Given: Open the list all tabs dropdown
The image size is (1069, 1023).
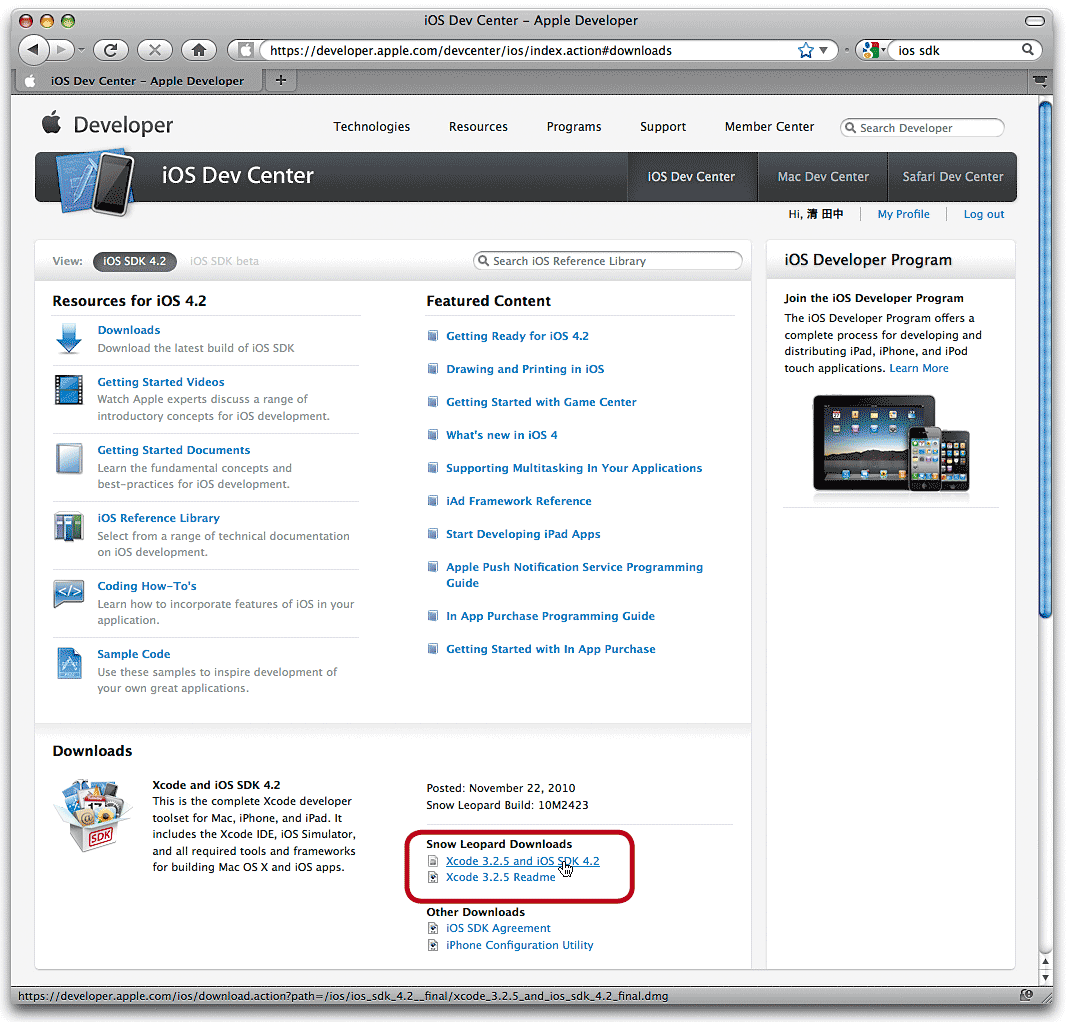Looking at the screenshot, I should pos(1040,80).
